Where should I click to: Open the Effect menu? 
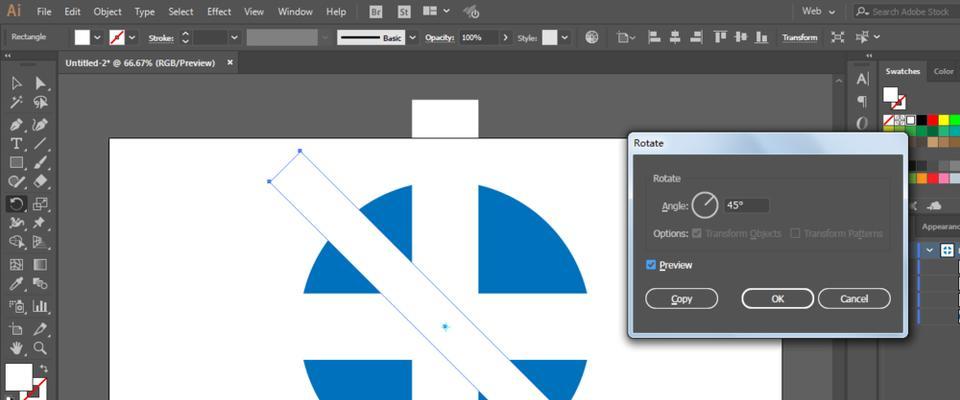[219, 12]
